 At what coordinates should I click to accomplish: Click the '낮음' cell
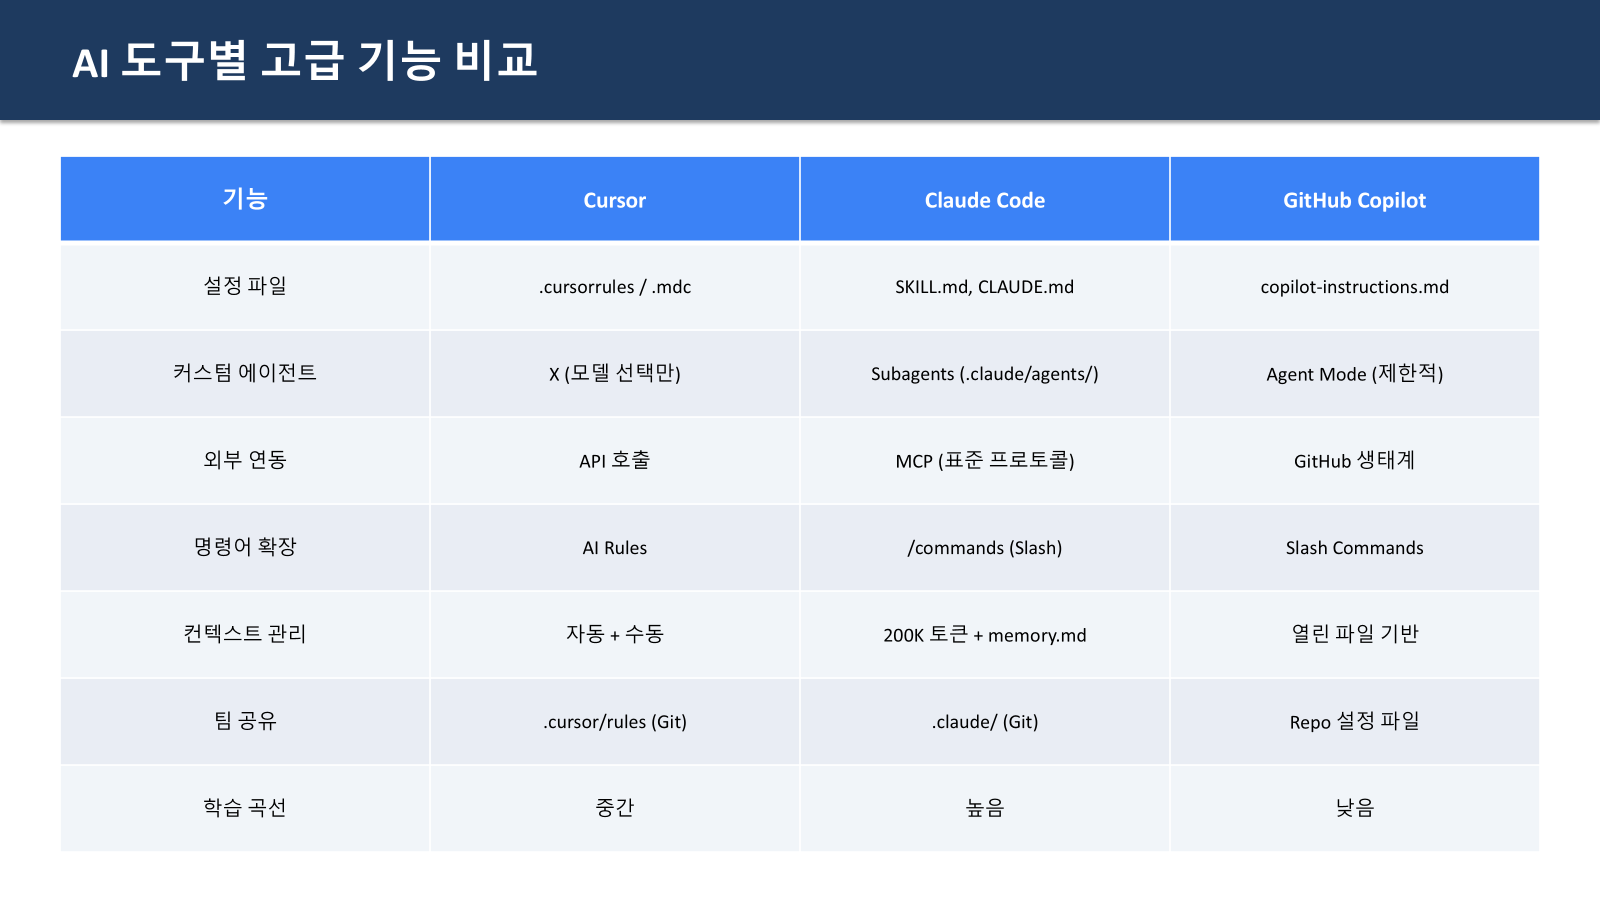1355,808
